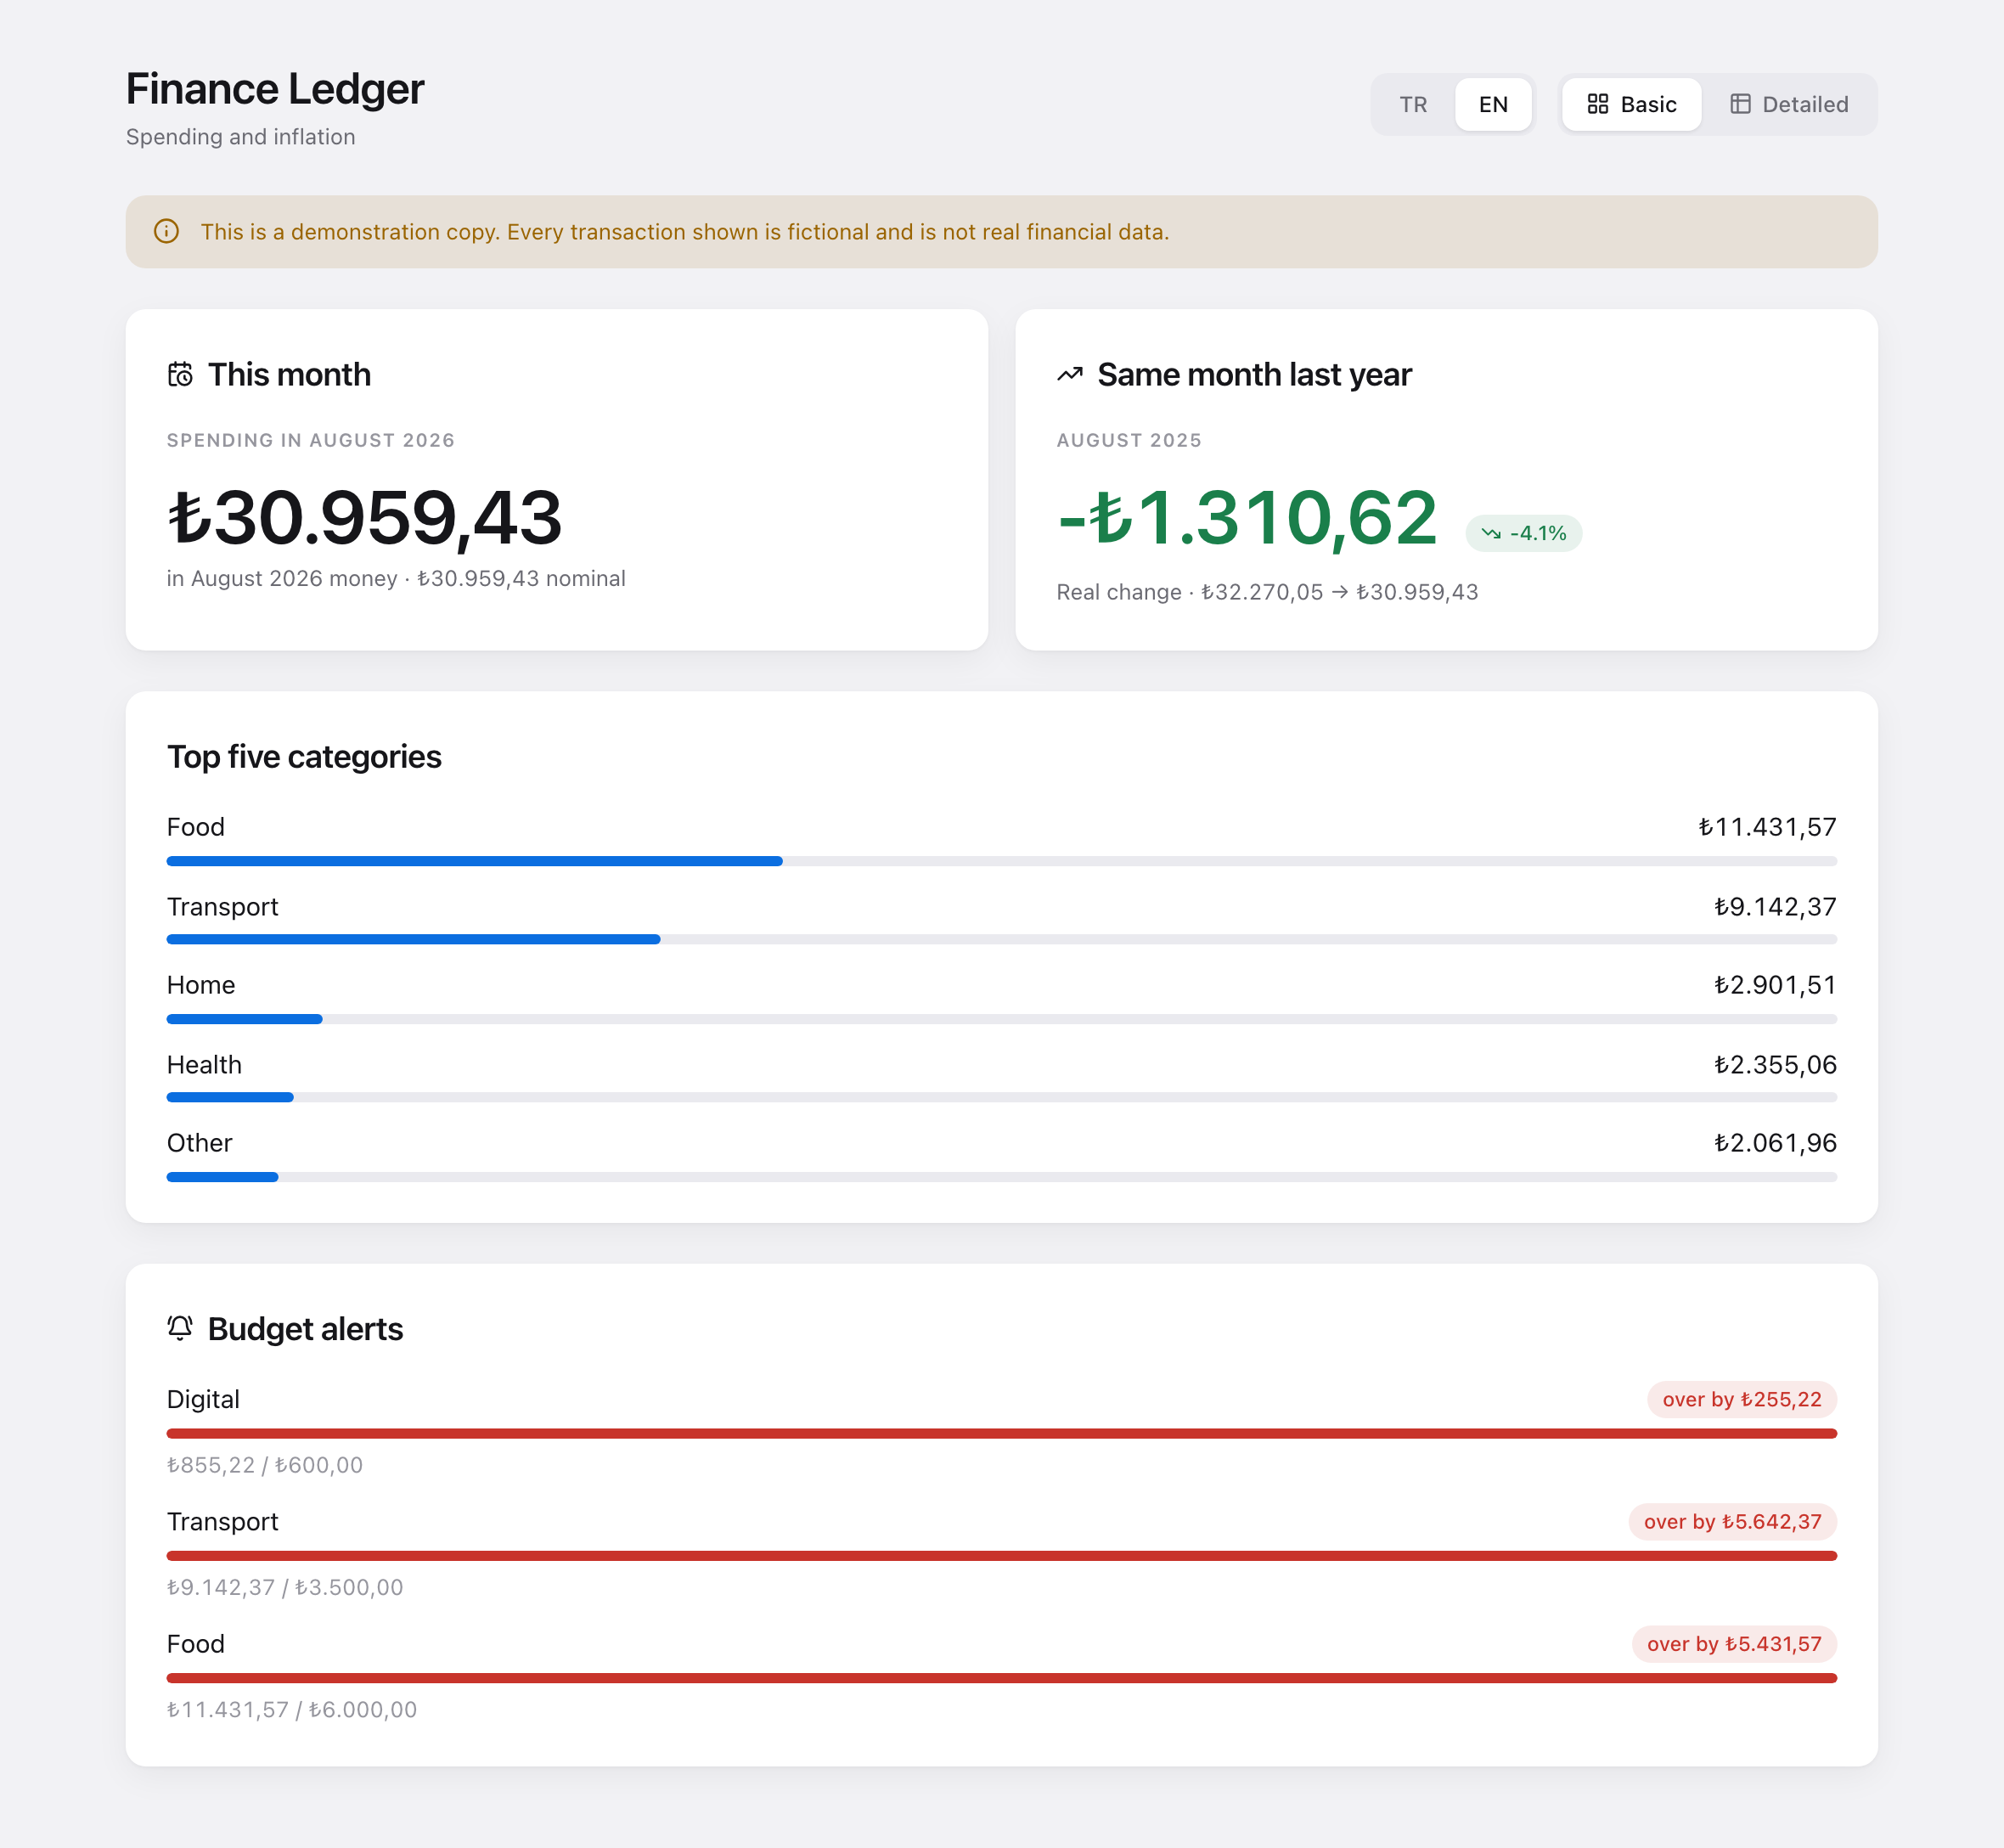Screen dimensions: 2004x1848
Task: Click the Food budget red bar
Action: coord(1001,1678)
